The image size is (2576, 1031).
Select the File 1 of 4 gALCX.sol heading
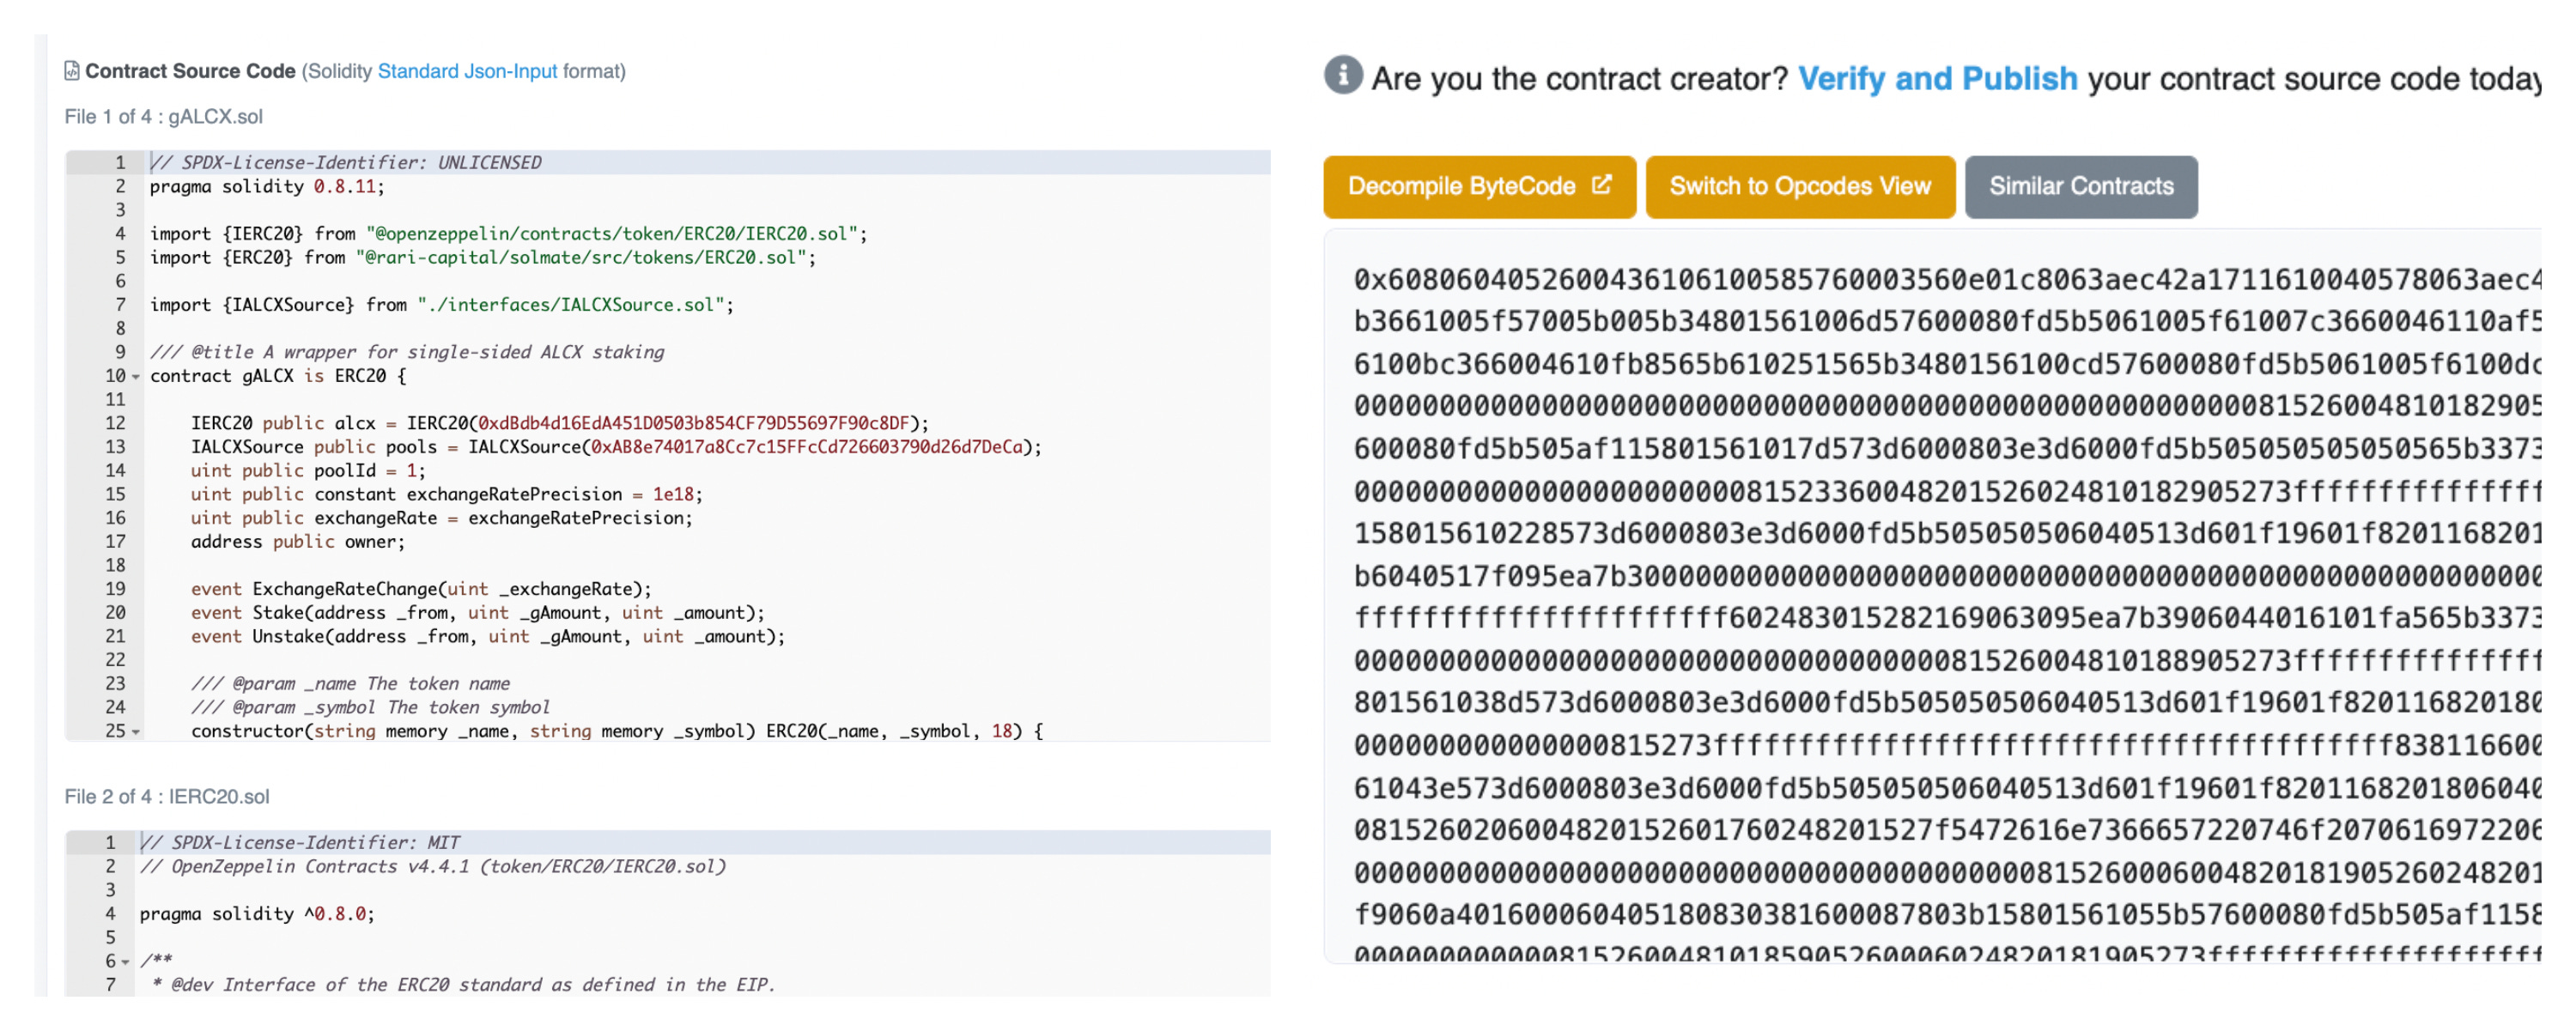(163, 116)
